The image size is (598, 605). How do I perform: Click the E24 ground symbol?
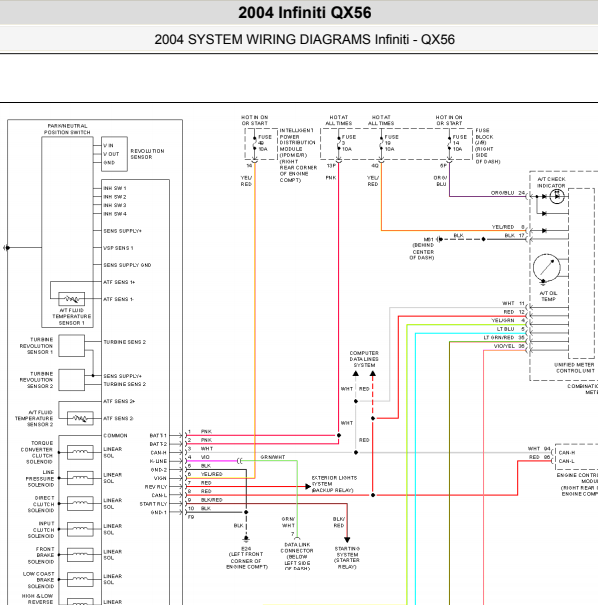click(246, 539)
